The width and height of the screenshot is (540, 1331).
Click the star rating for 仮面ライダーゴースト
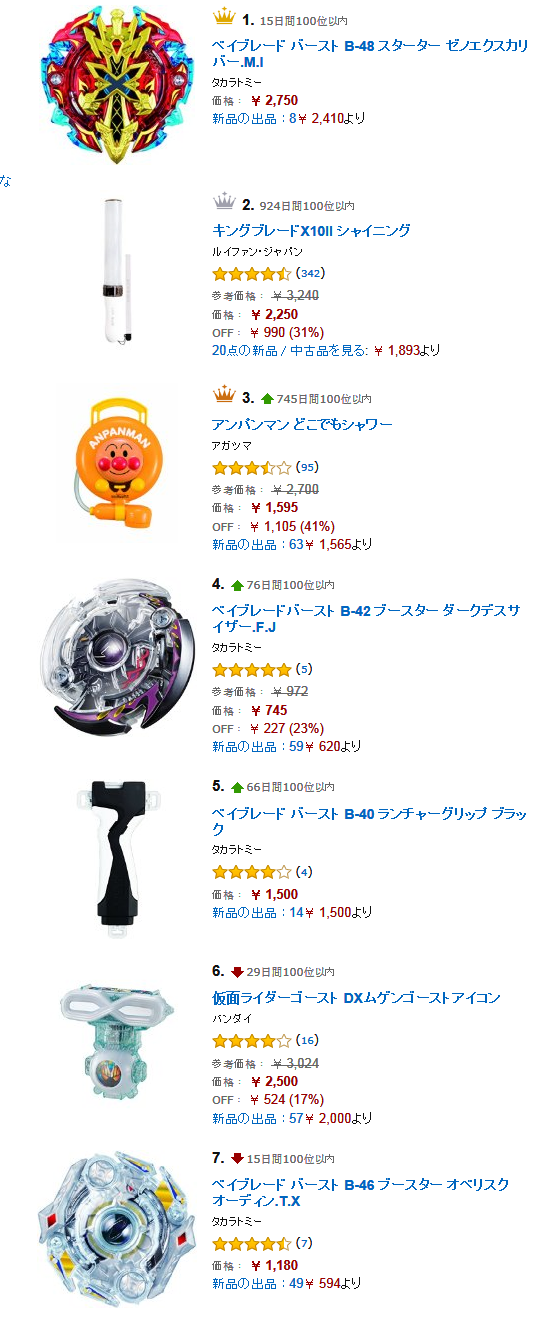click(252, 1041)
